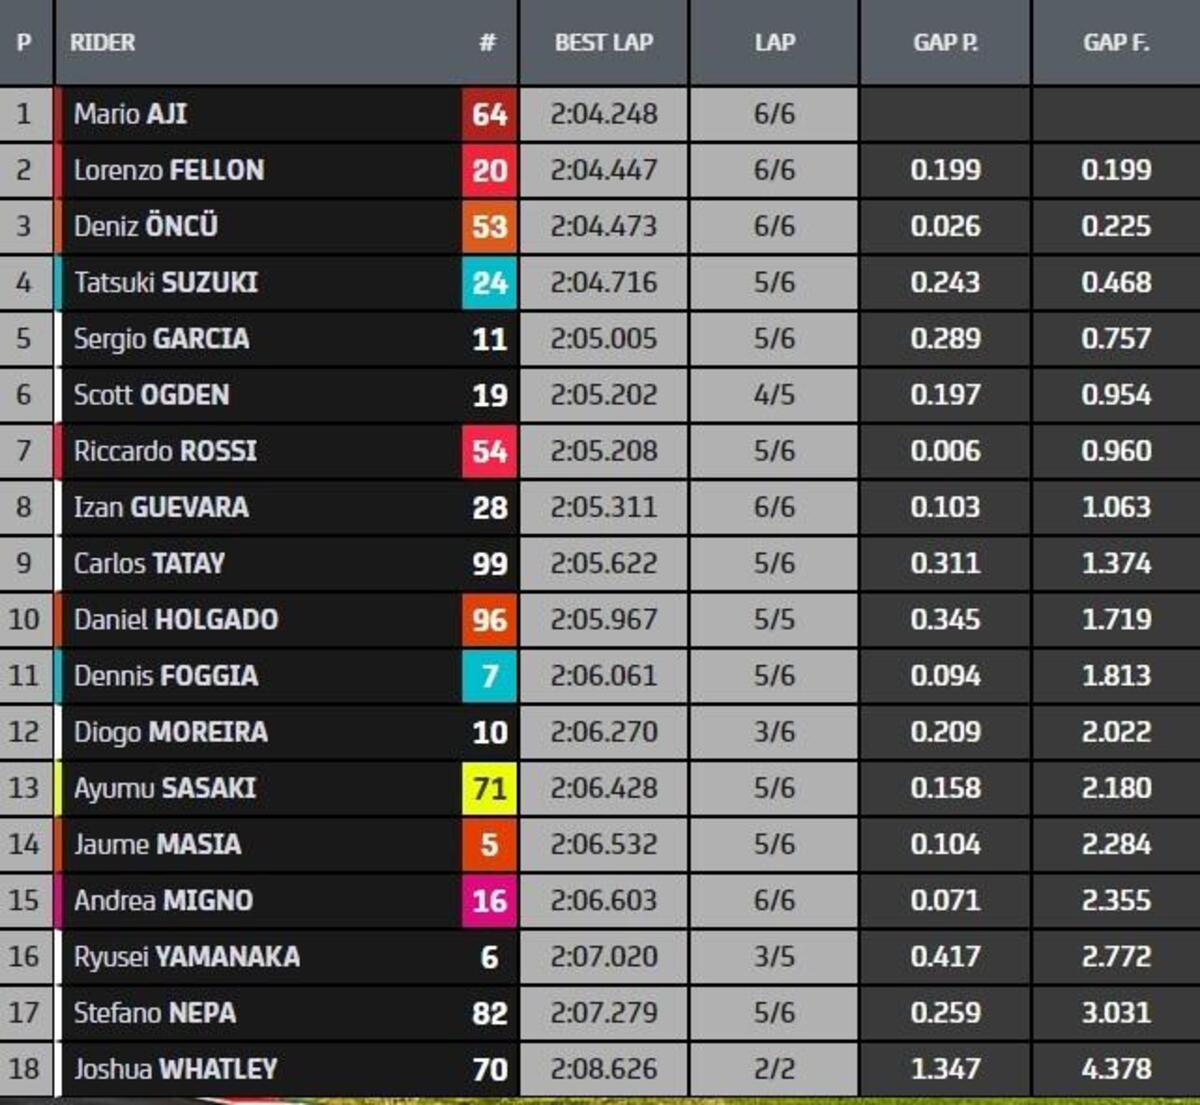1200x1105 pixels.
Task: Open rider Mario AJI's name
Action: (130, 114)
